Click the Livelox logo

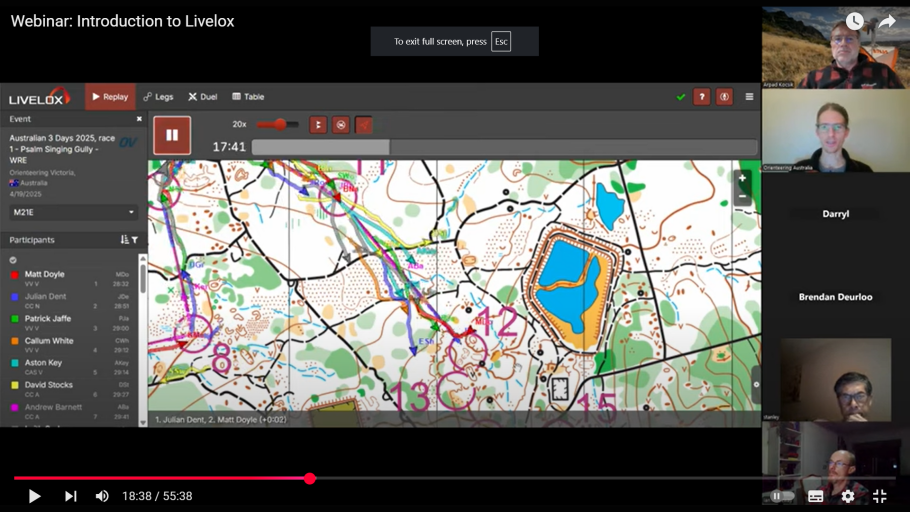[x=39, y=98]
